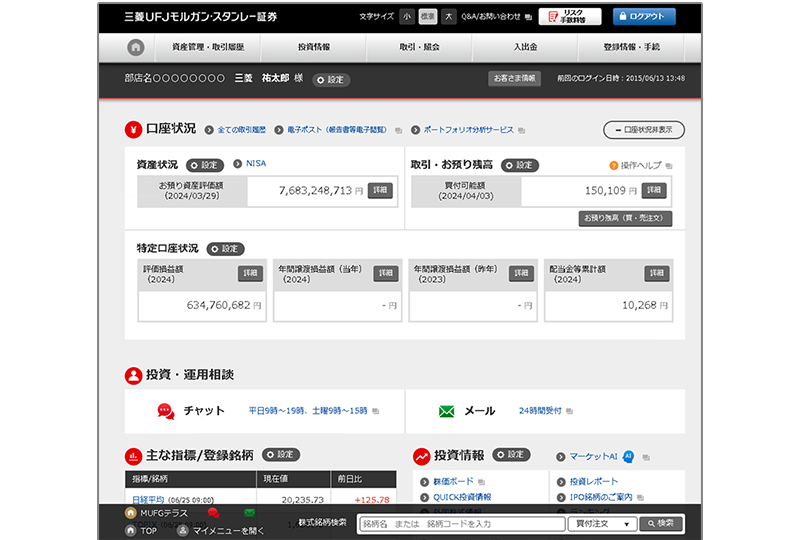Set font size to 小
The height and width of the screenshot is (540, 800).
click(x=407, y=17)
